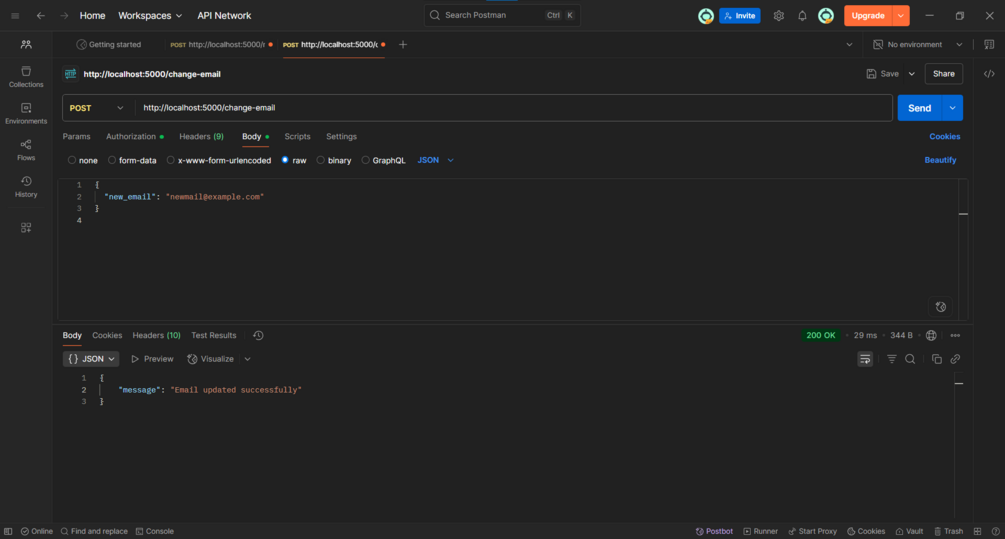The height and width of the screenshot is (539, 1005).
Task: Open the response JSON format dropdown
Action: point(91,359)
